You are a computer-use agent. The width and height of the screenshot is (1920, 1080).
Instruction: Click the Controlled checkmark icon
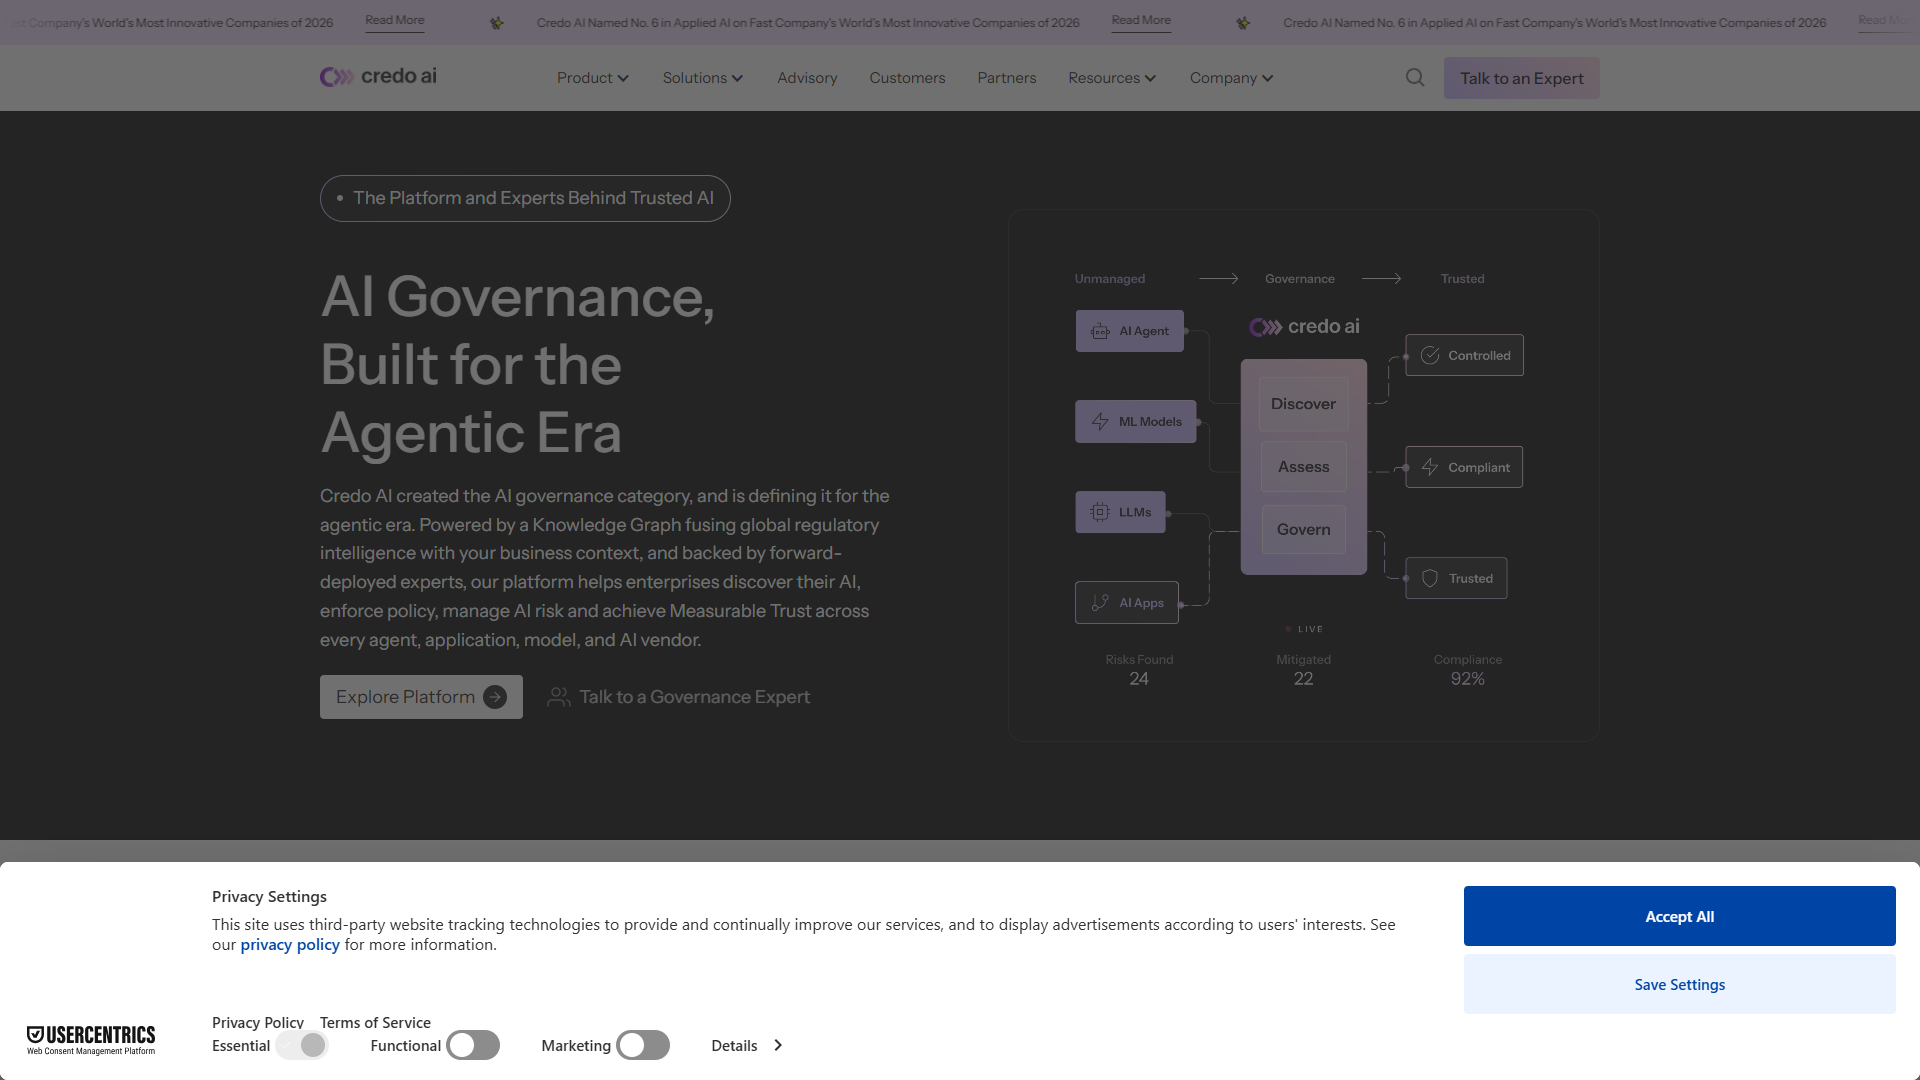point(1430,355)
